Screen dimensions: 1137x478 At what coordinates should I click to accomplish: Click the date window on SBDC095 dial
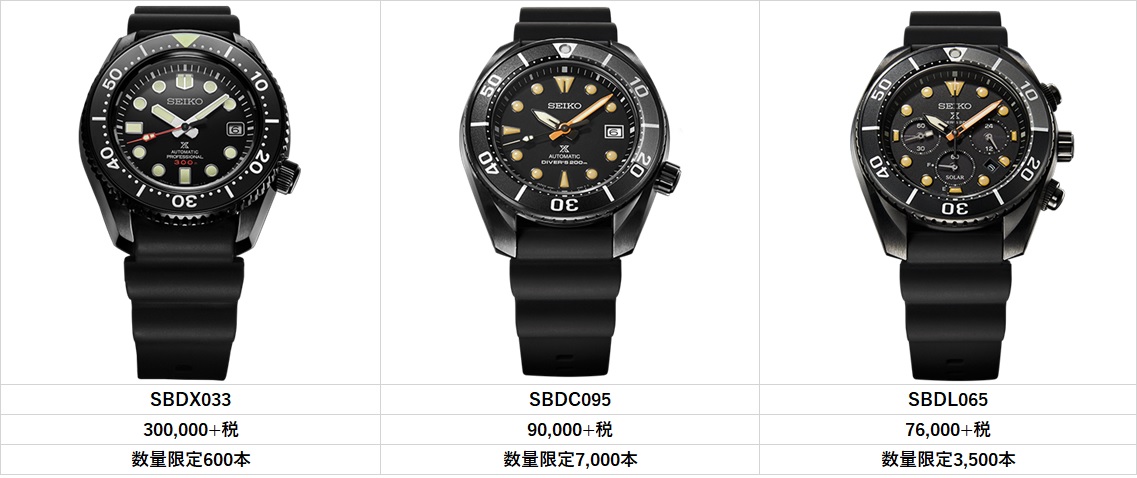614,132
